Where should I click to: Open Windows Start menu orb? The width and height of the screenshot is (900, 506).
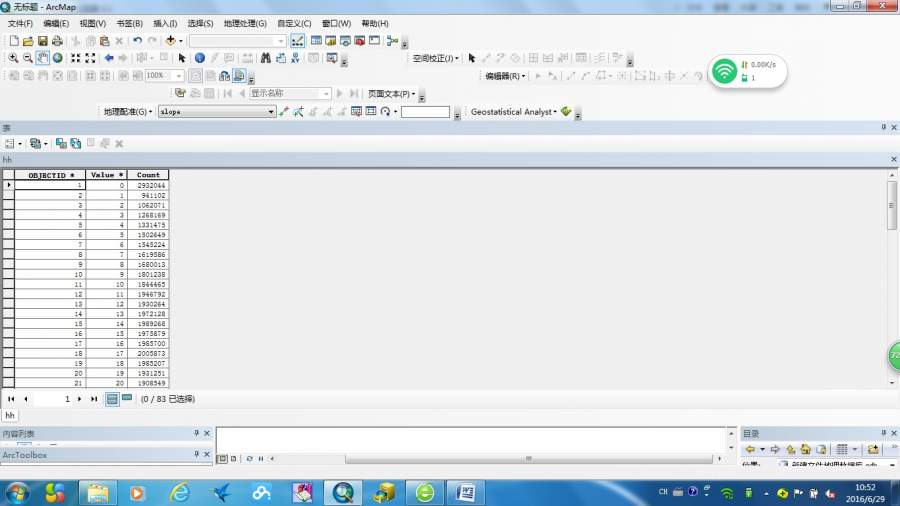point(17,493)
